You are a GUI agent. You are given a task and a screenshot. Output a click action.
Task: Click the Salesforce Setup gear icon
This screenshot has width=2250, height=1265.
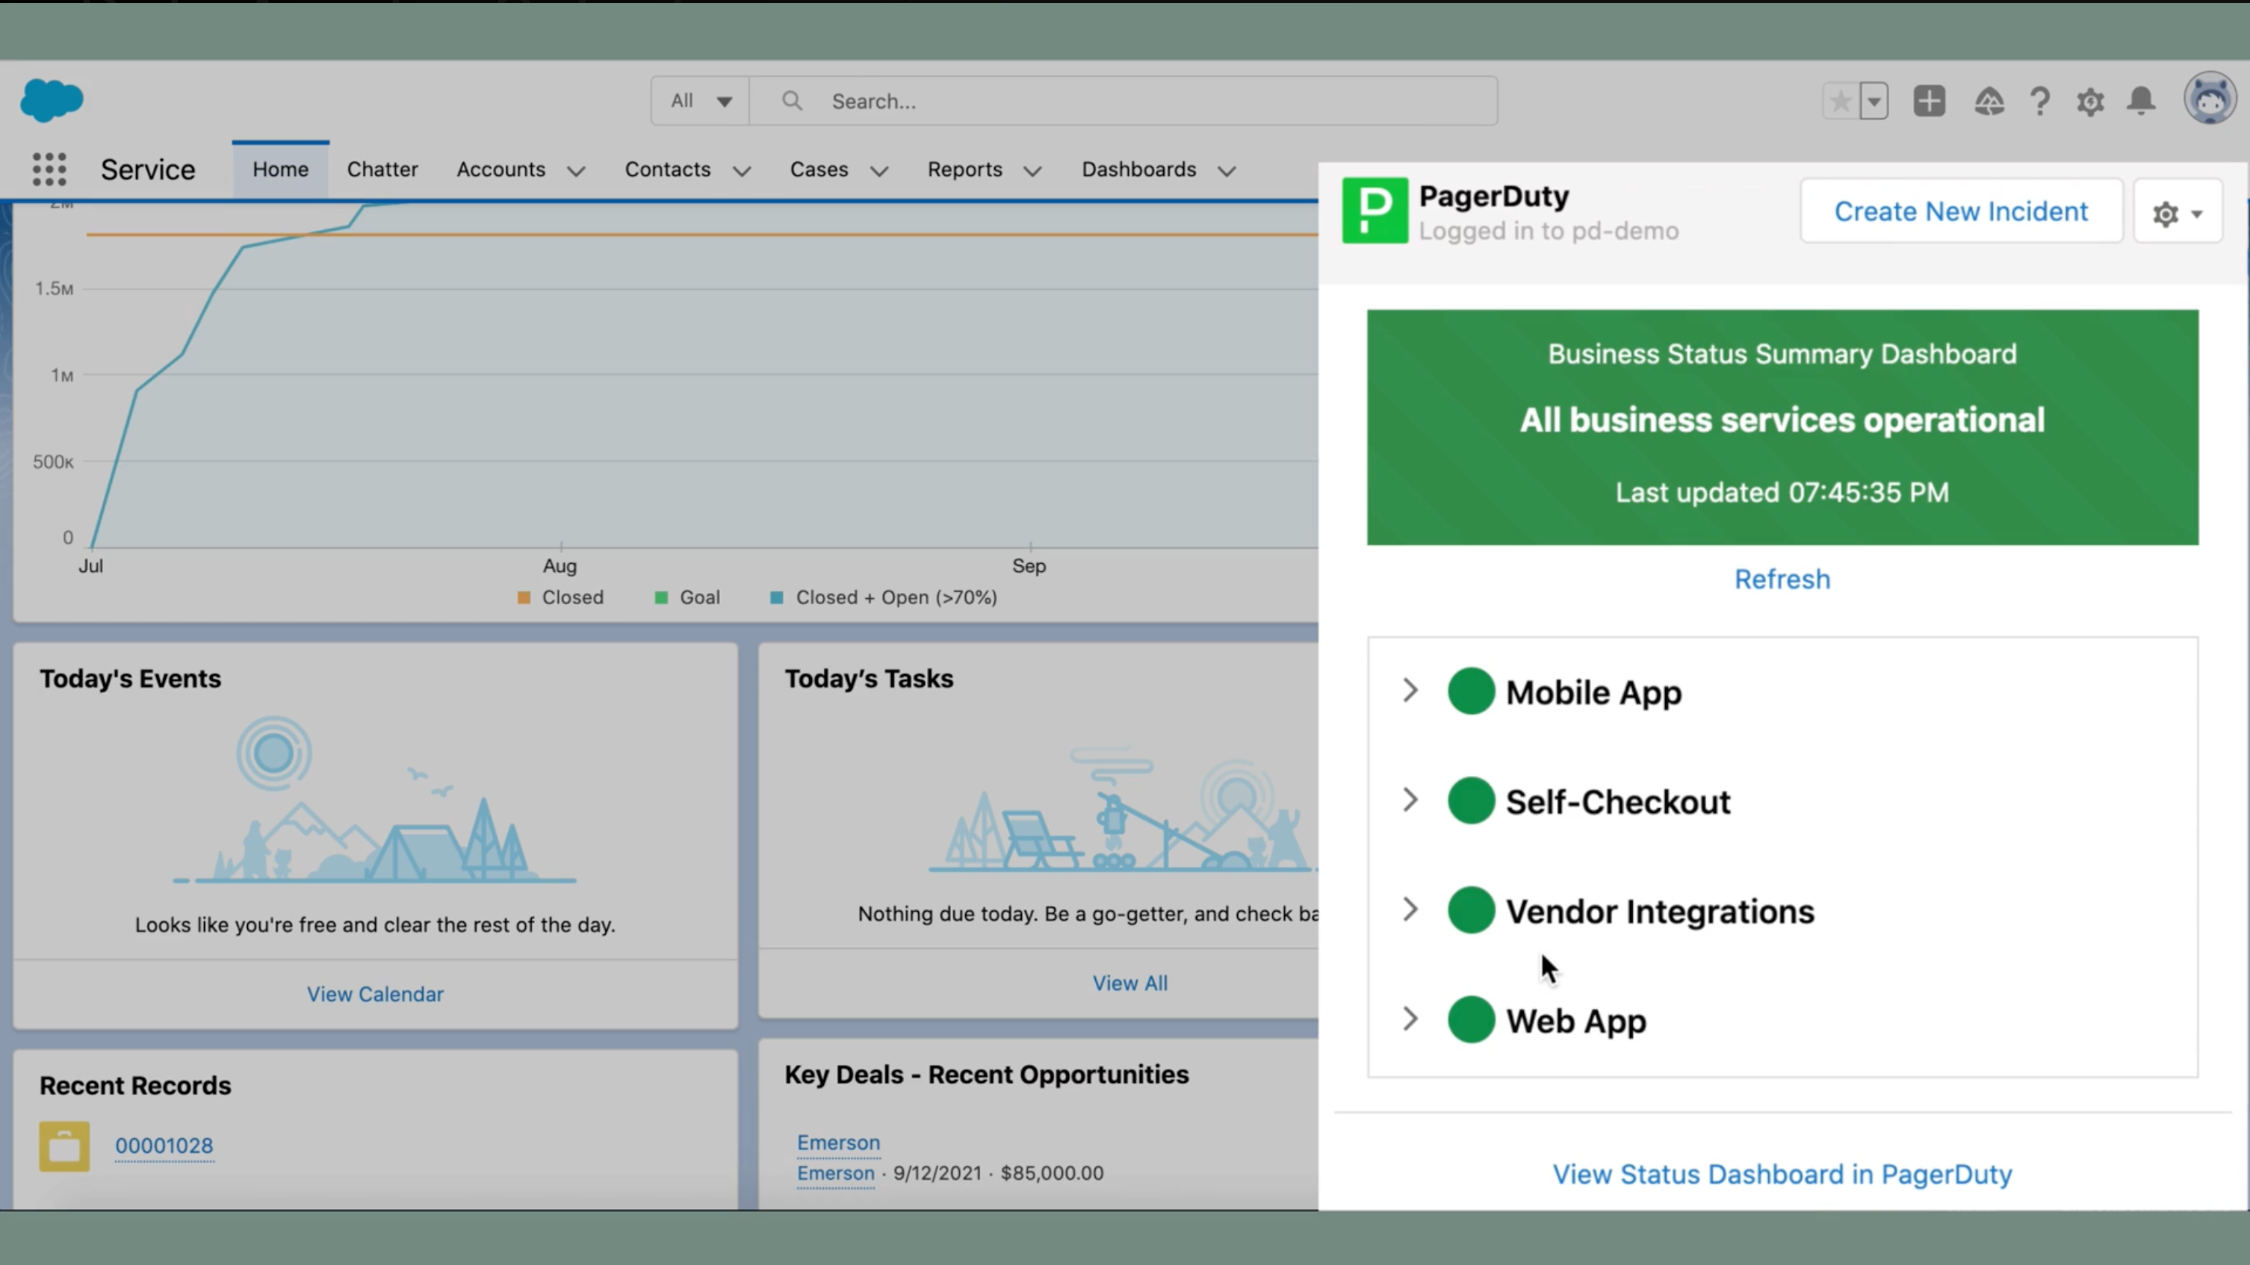2090,101
